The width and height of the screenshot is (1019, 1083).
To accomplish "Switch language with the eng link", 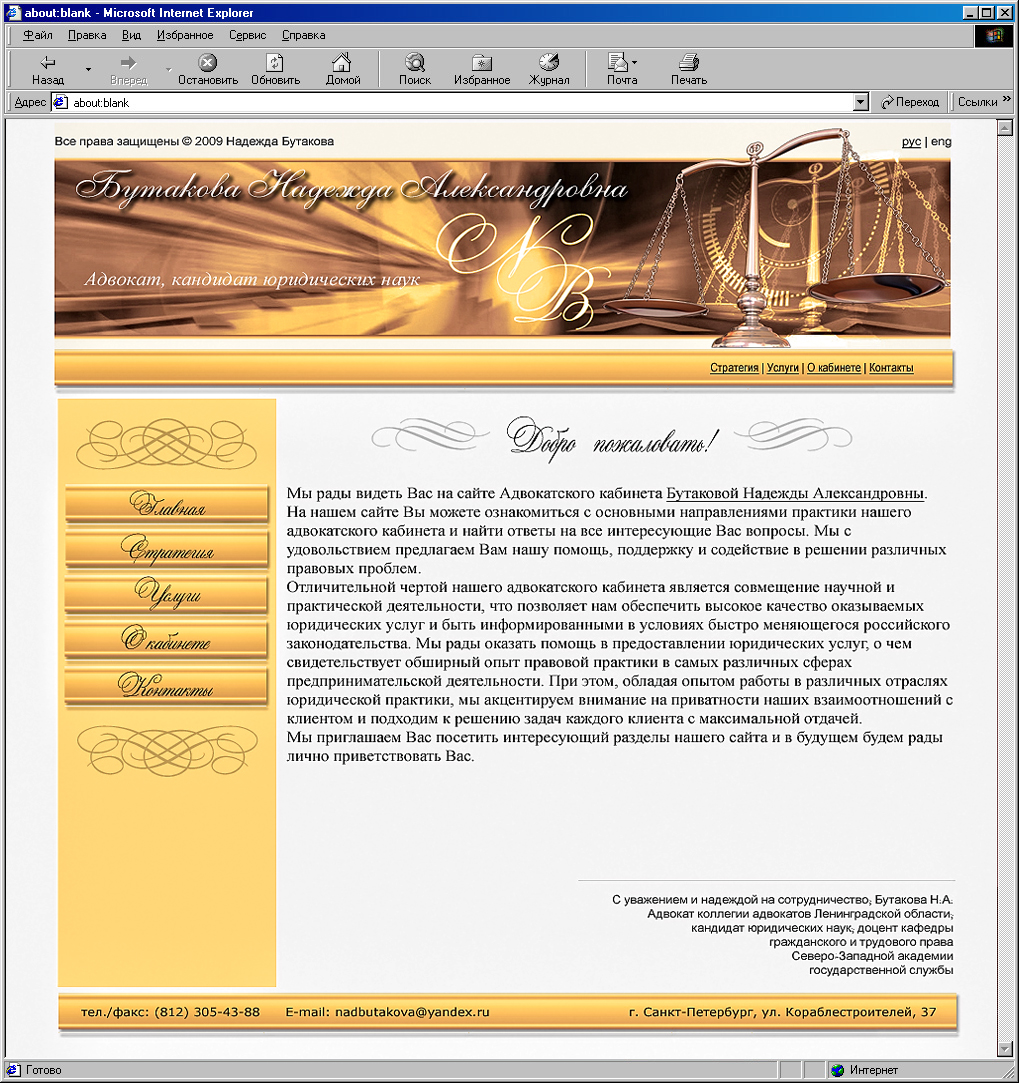I will [941, 142].
